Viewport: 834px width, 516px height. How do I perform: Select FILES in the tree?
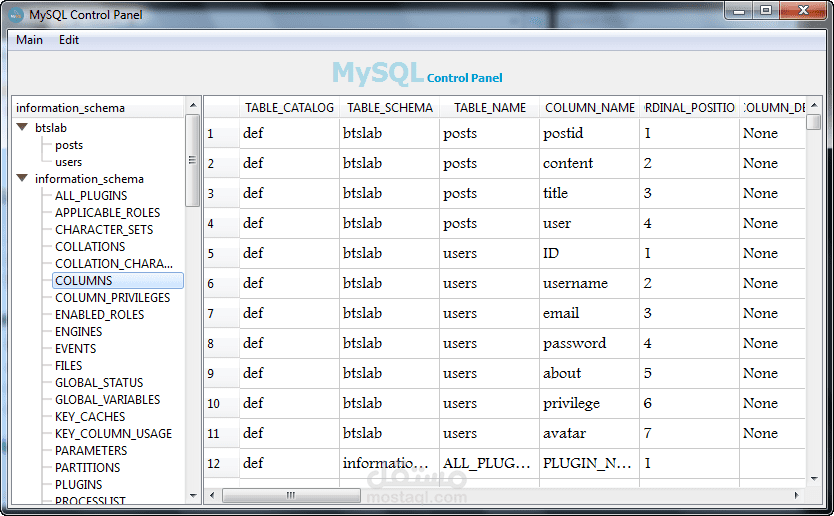(69, 366)
